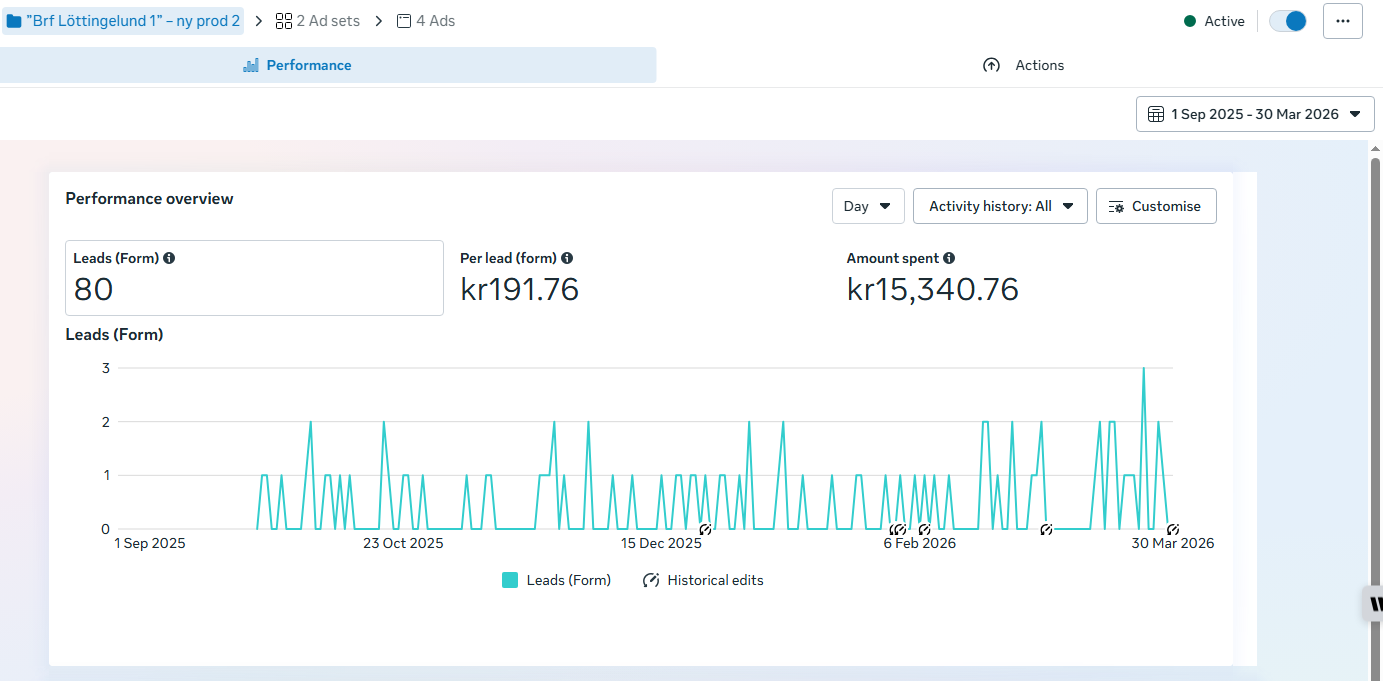Open the Day granularity dropdown
The width and height of the screenshot is (1383, 681).
867,206
